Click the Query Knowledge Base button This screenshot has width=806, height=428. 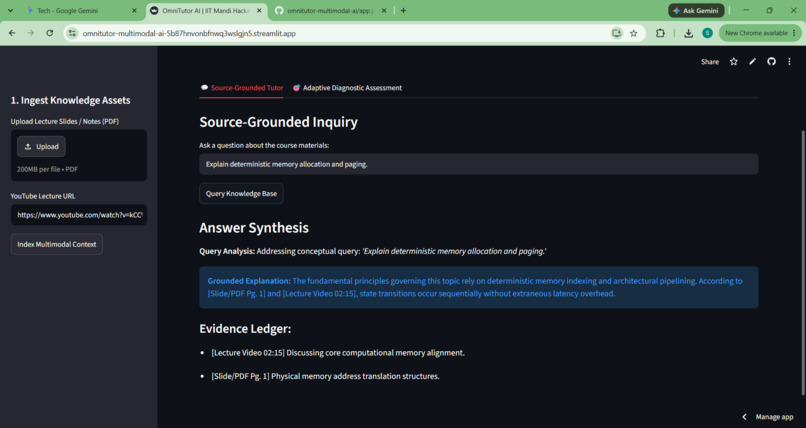click(241, 194)
